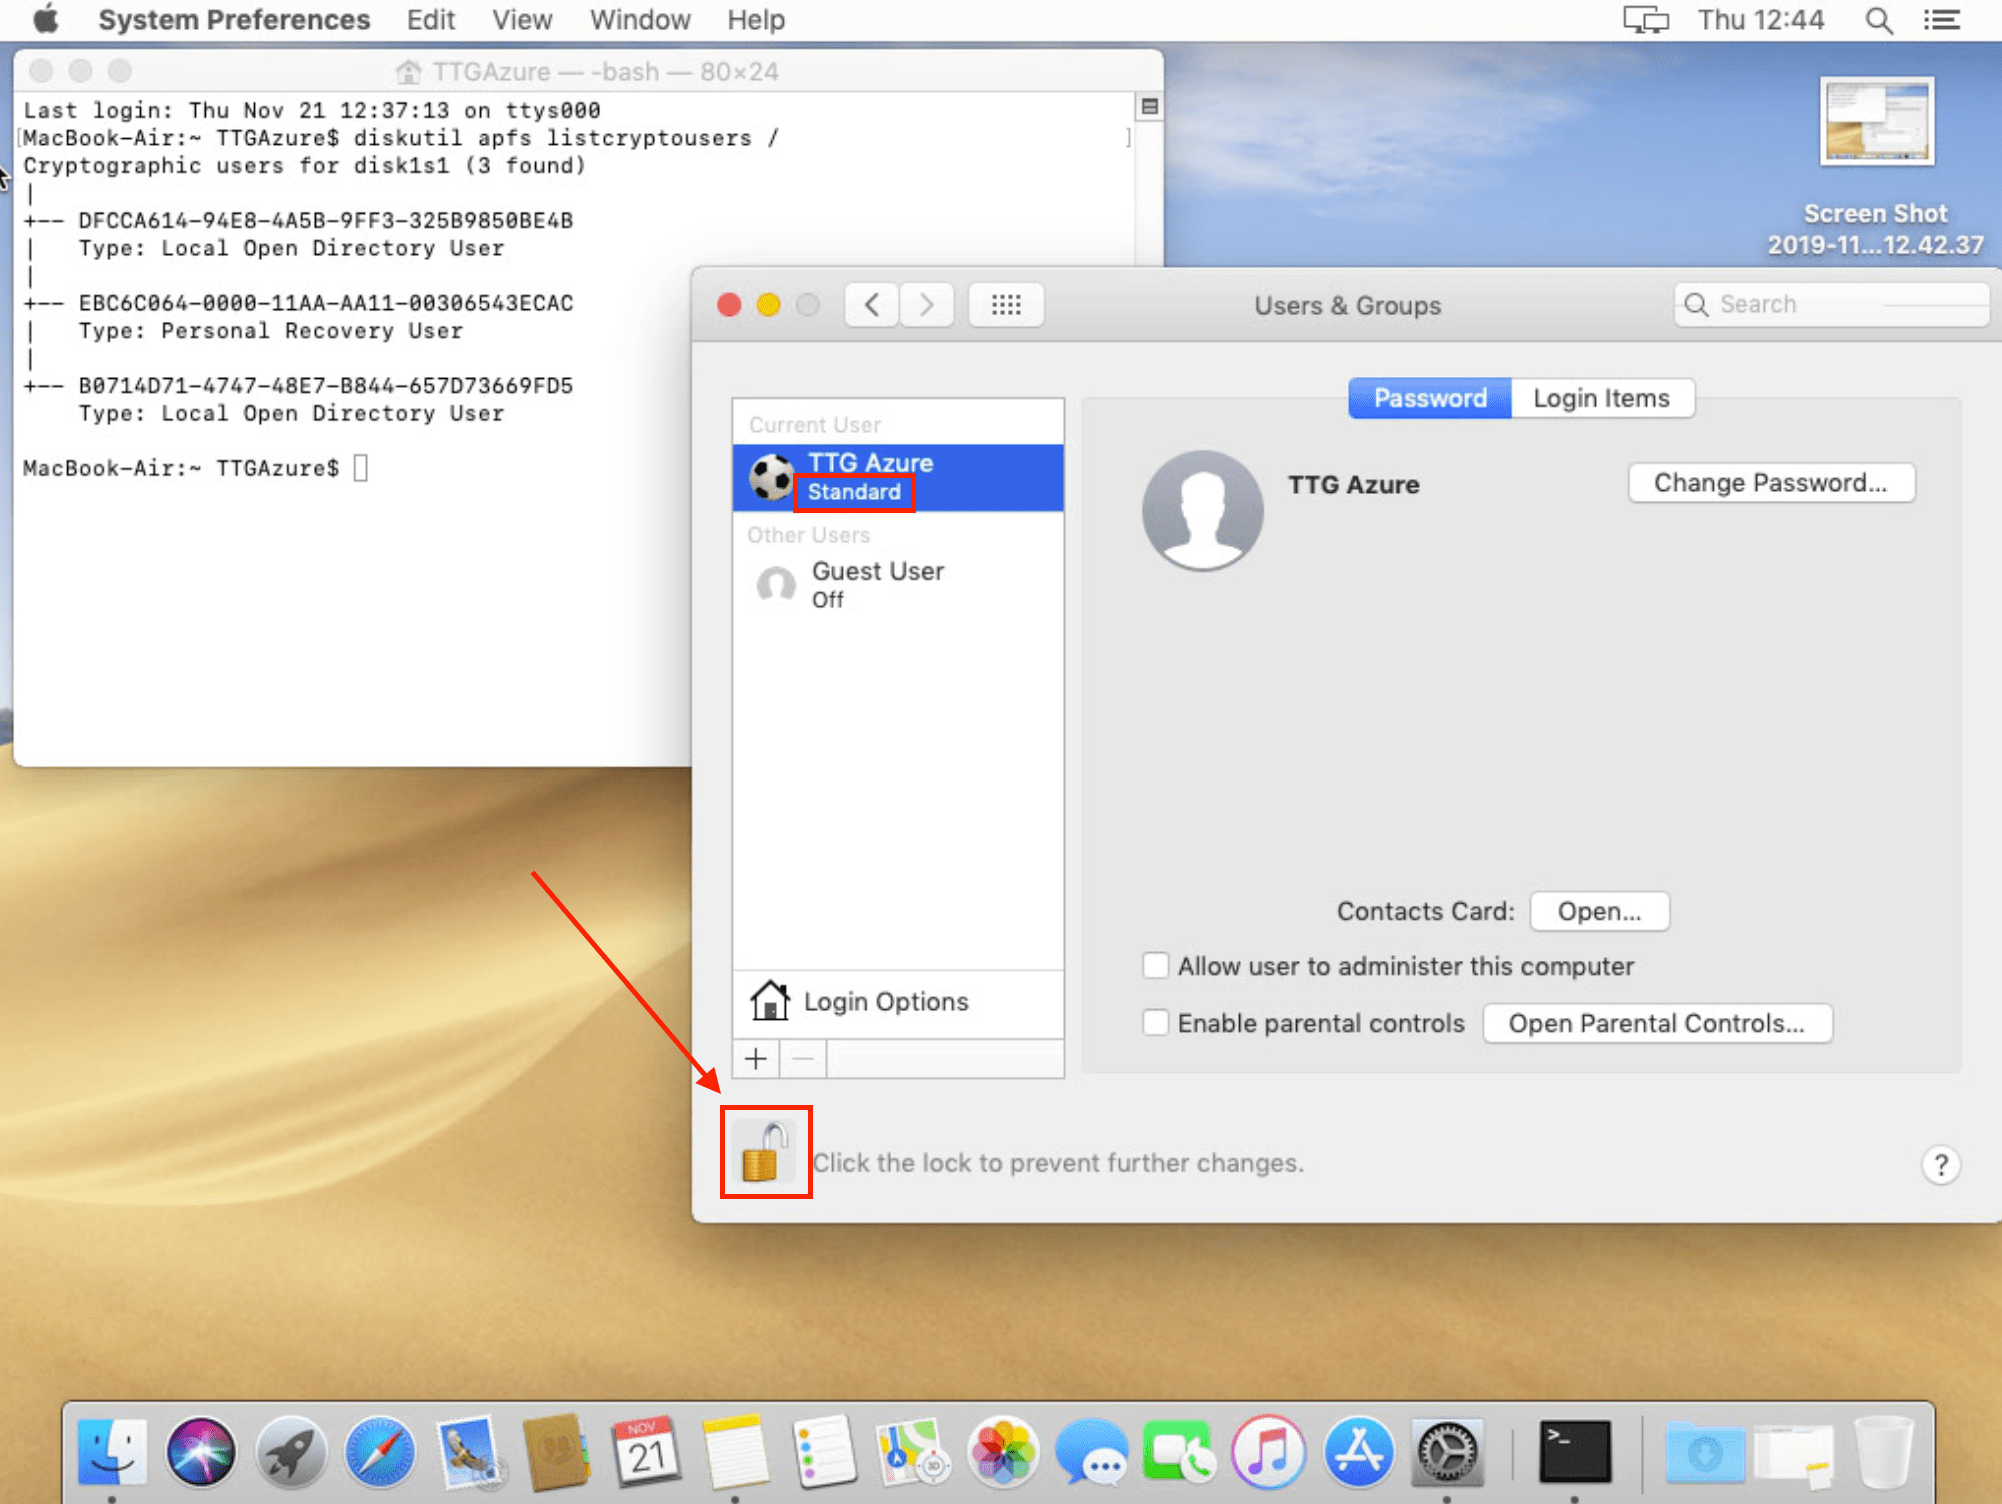Click Open Parental Controls button
The width and height of the screenshot is (2002, 1504).
pyautogui.click(x=1656, y=1023)
